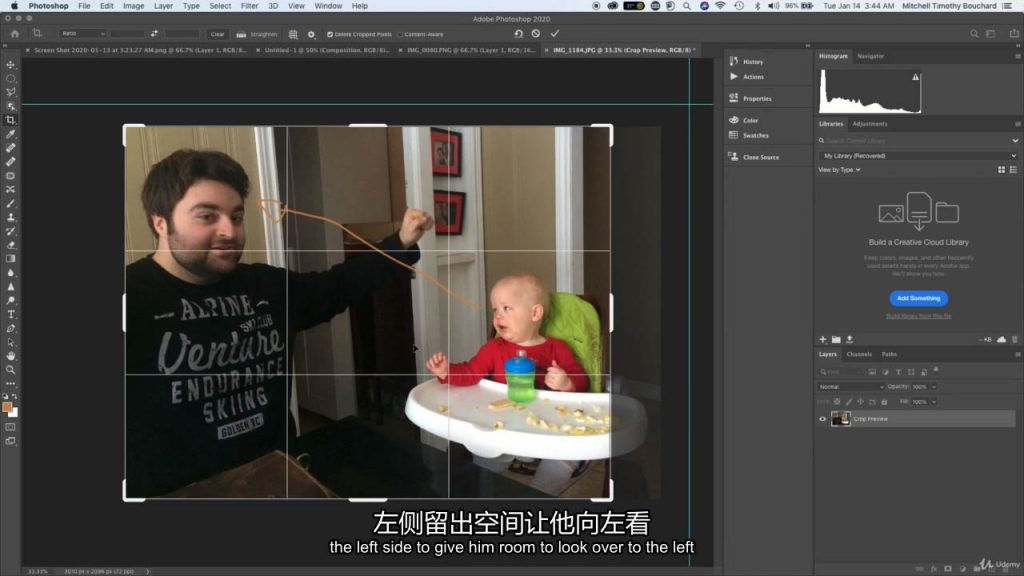Select the Elliptical Marquee tool
Viewport: 1024px width, 576px height.
pos(10,78)
